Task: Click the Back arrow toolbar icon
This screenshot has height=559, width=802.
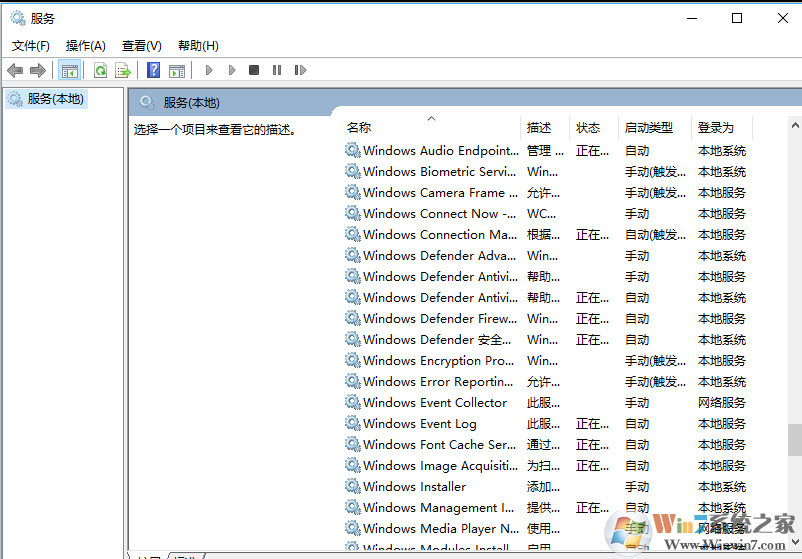Action: [x=15, y=70]
